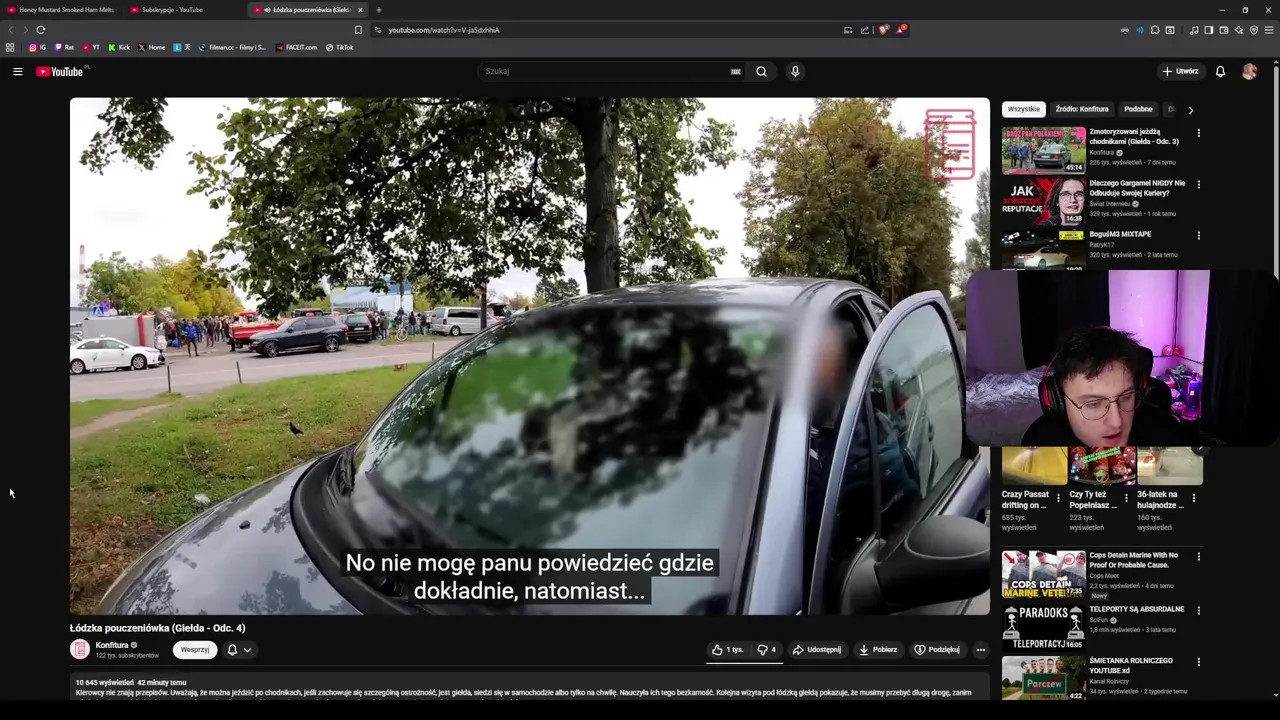Viewport: 1280px width, 720px height.
Task: Open options for Zmotoryzowani jeżdżą chodnikami video
Action: (x=1199, y=133)
